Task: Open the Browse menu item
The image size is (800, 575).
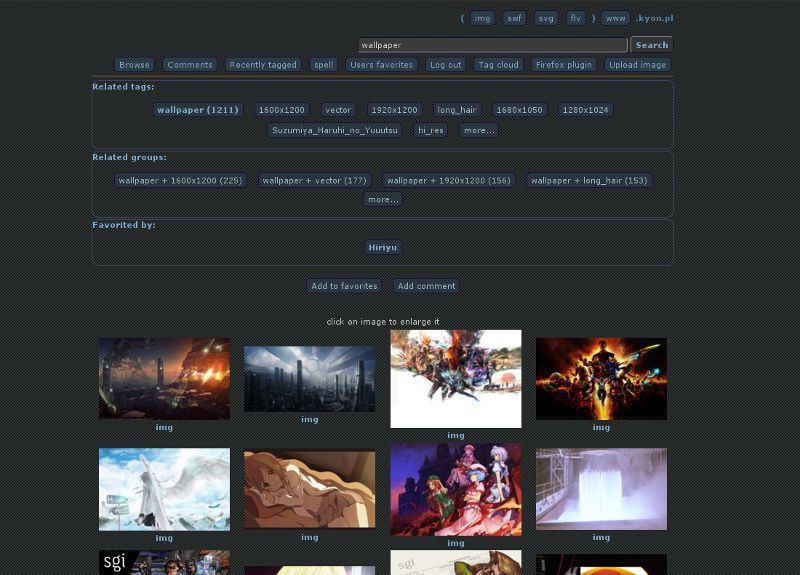Action: tap(134, 65)
